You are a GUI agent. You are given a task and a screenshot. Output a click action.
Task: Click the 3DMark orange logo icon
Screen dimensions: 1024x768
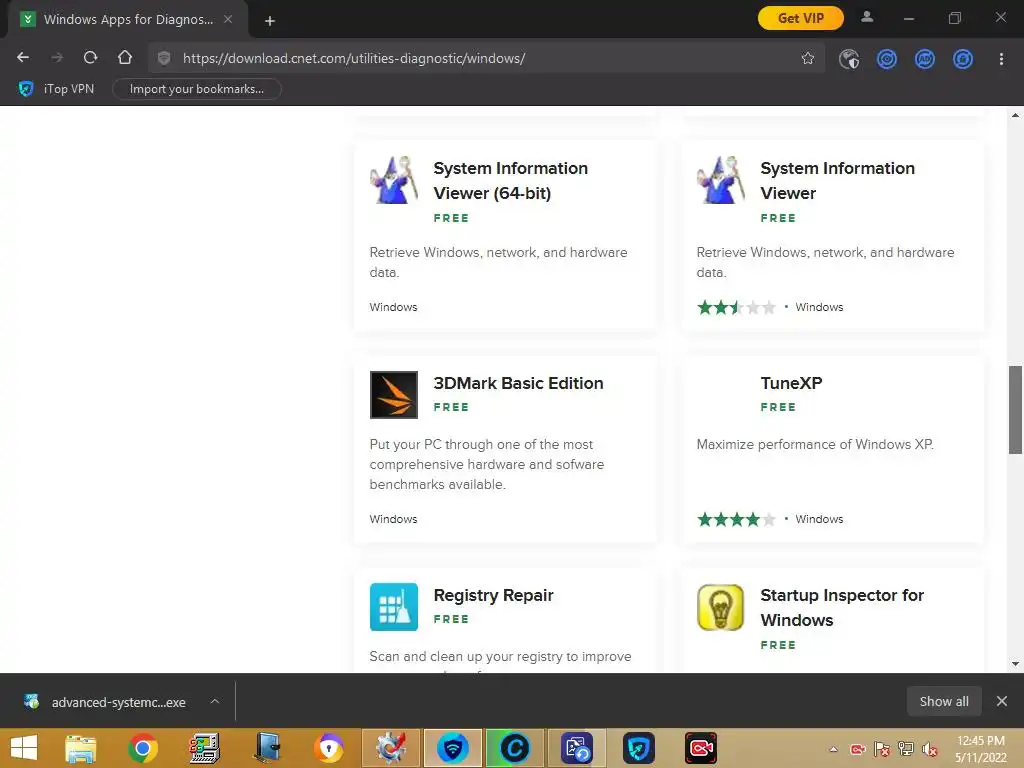(x=394, y=394)
